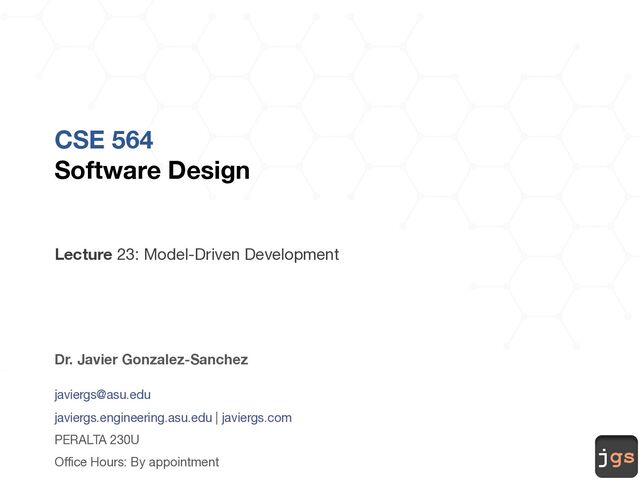The width and height of the screenshot is (640, 480).
Task: Open the javiergs@asu.edu email link
Action: coord(102,395)
